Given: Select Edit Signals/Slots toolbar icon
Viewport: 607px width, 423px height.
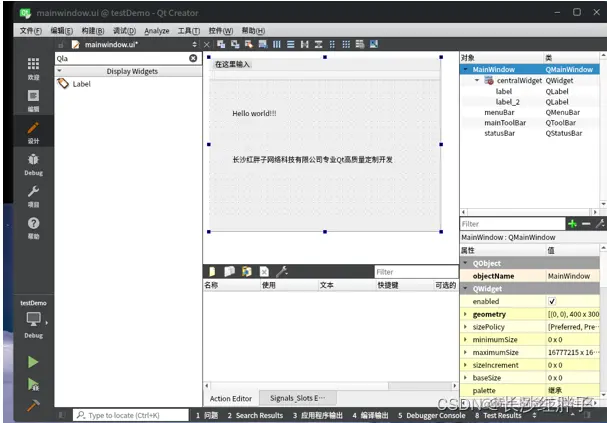Looking at the screenshot, I should click(x=235, y=44).
